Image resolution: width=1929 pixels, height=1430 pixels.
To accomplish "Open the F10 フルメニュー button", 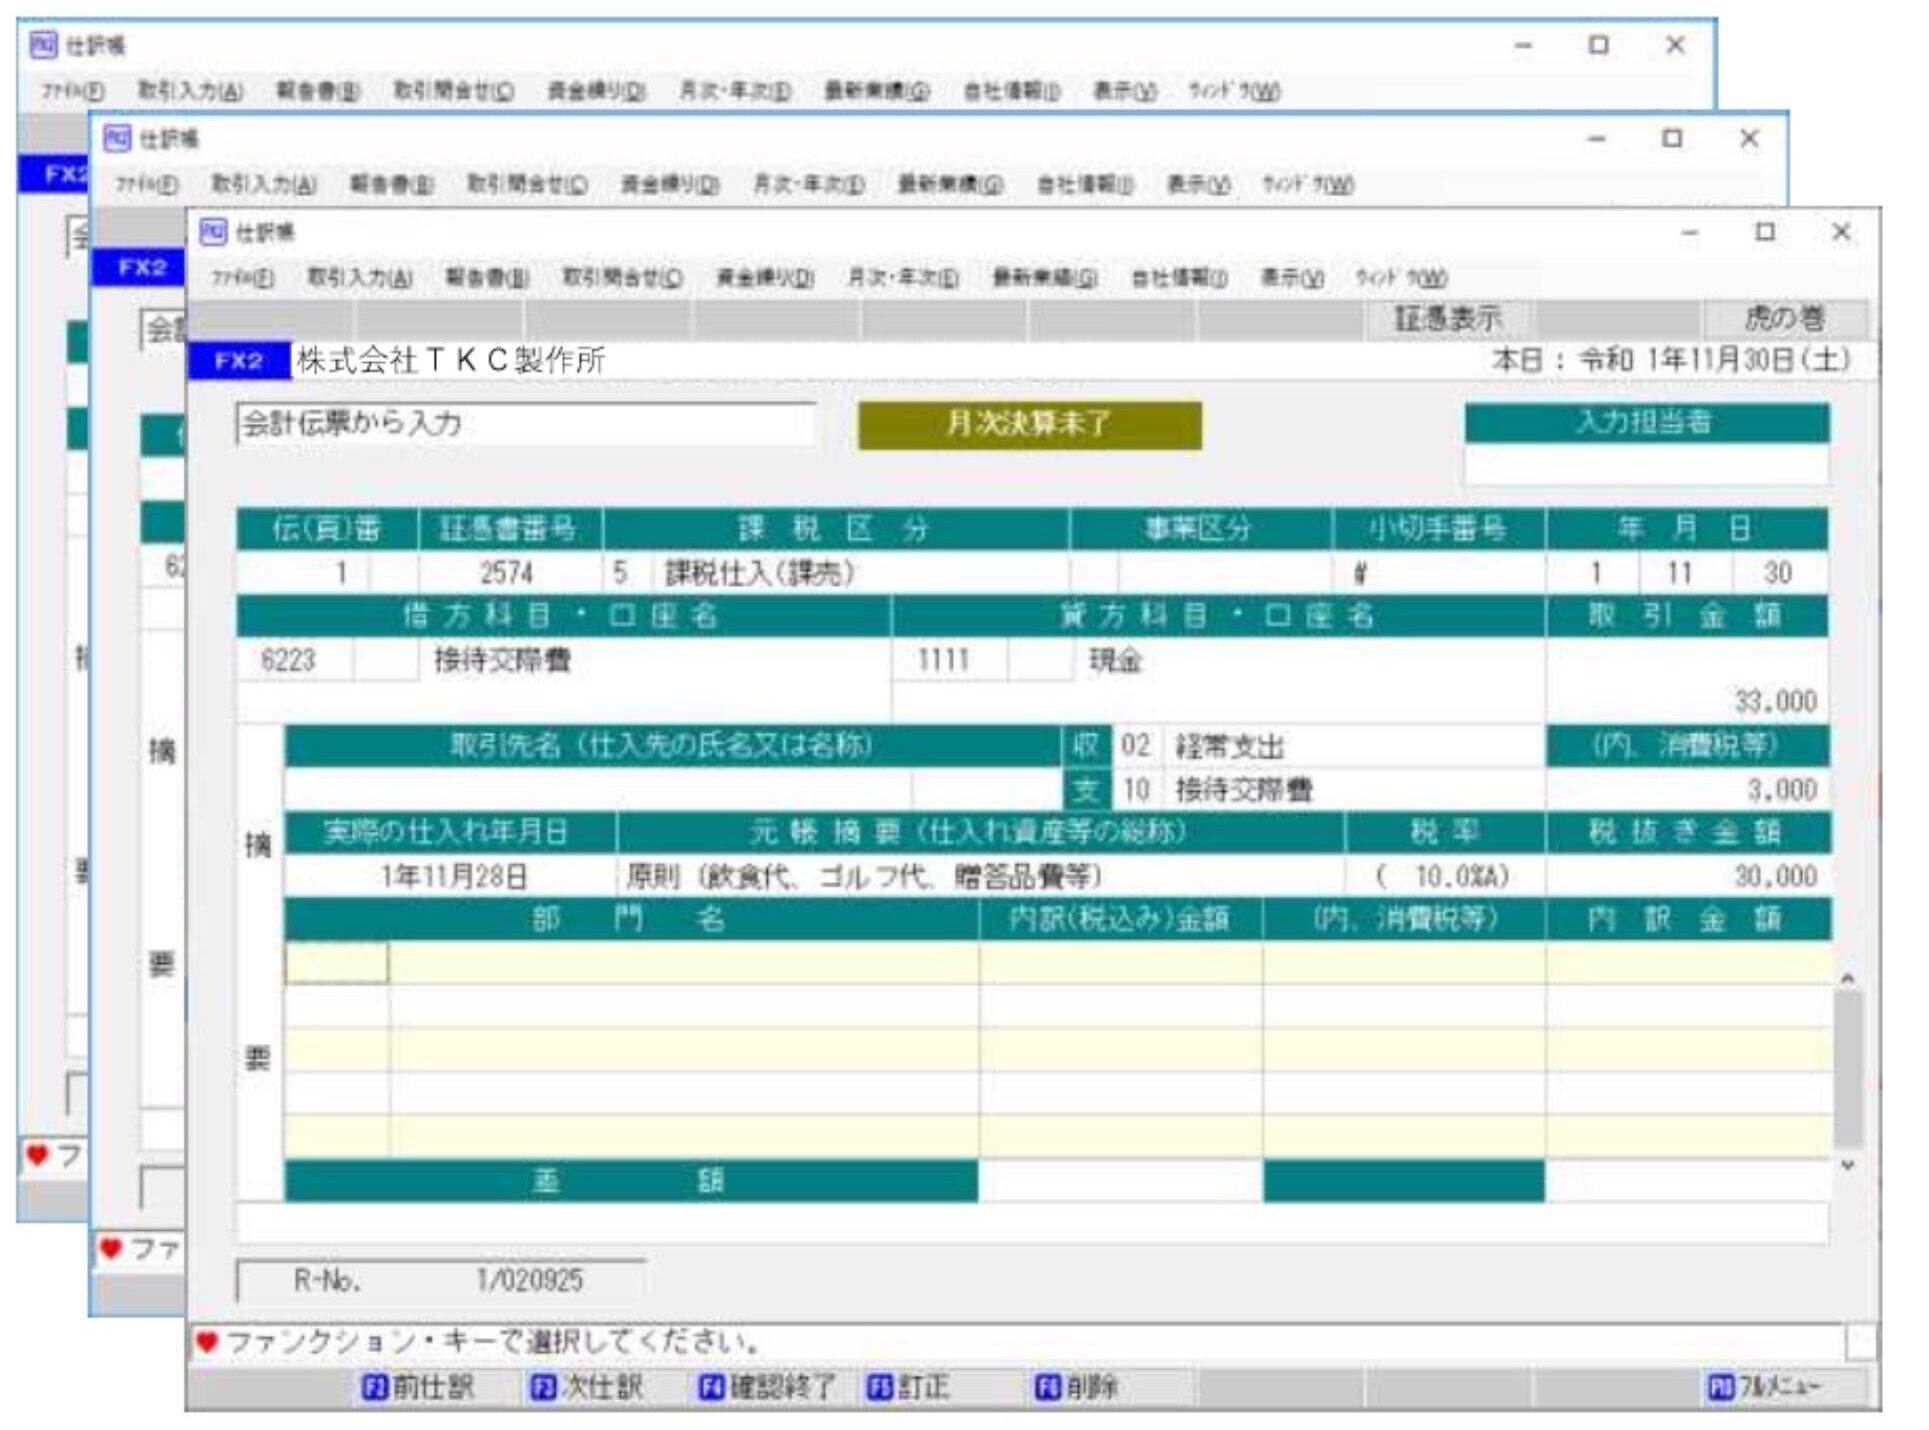I will [x=1764, y=1387].
